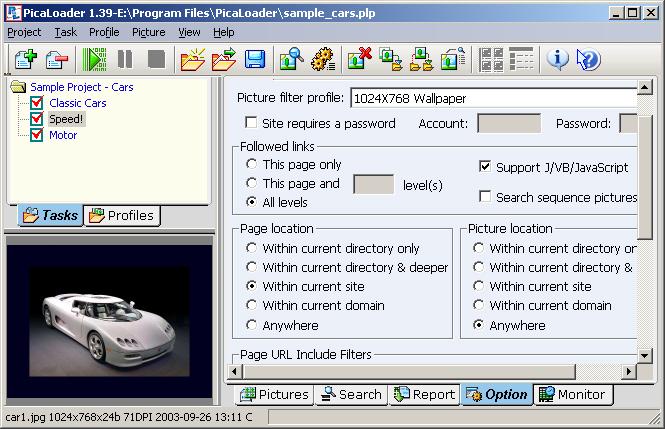Click the delete picture red X icon
This screenshot has height=429, width=665.
[360, 59]
